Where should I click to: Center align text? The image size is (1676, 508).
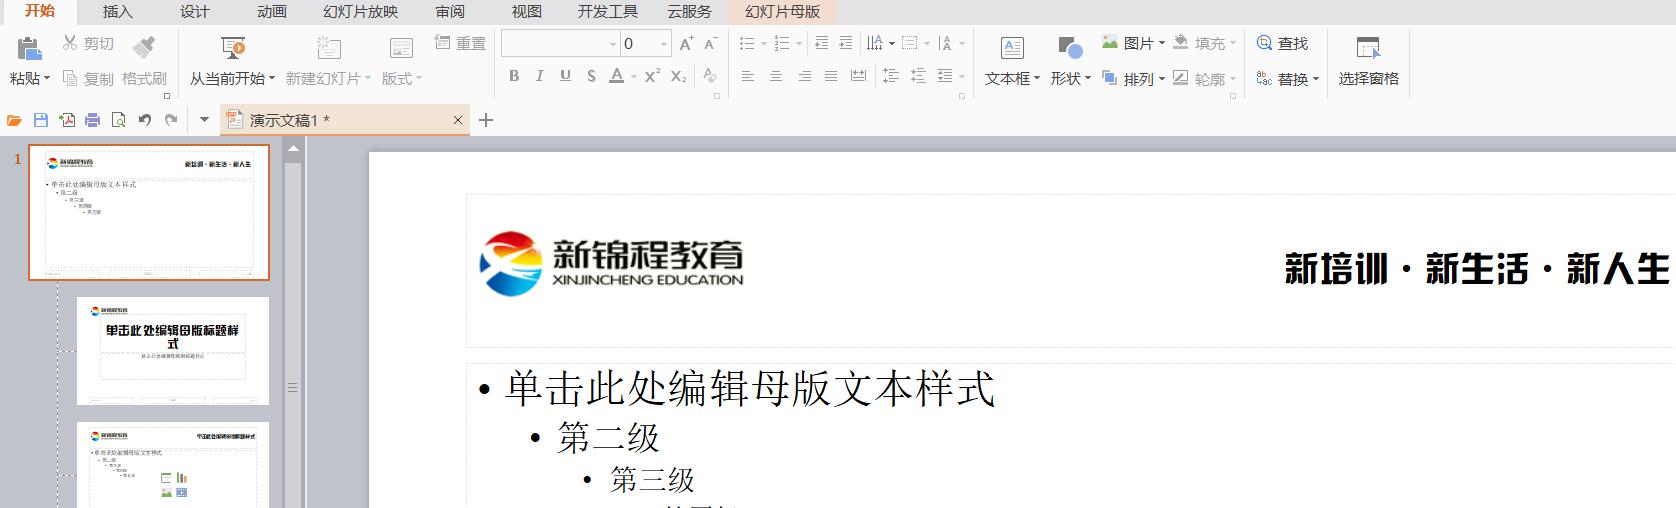pyautogui.click(x=775, y=76)
